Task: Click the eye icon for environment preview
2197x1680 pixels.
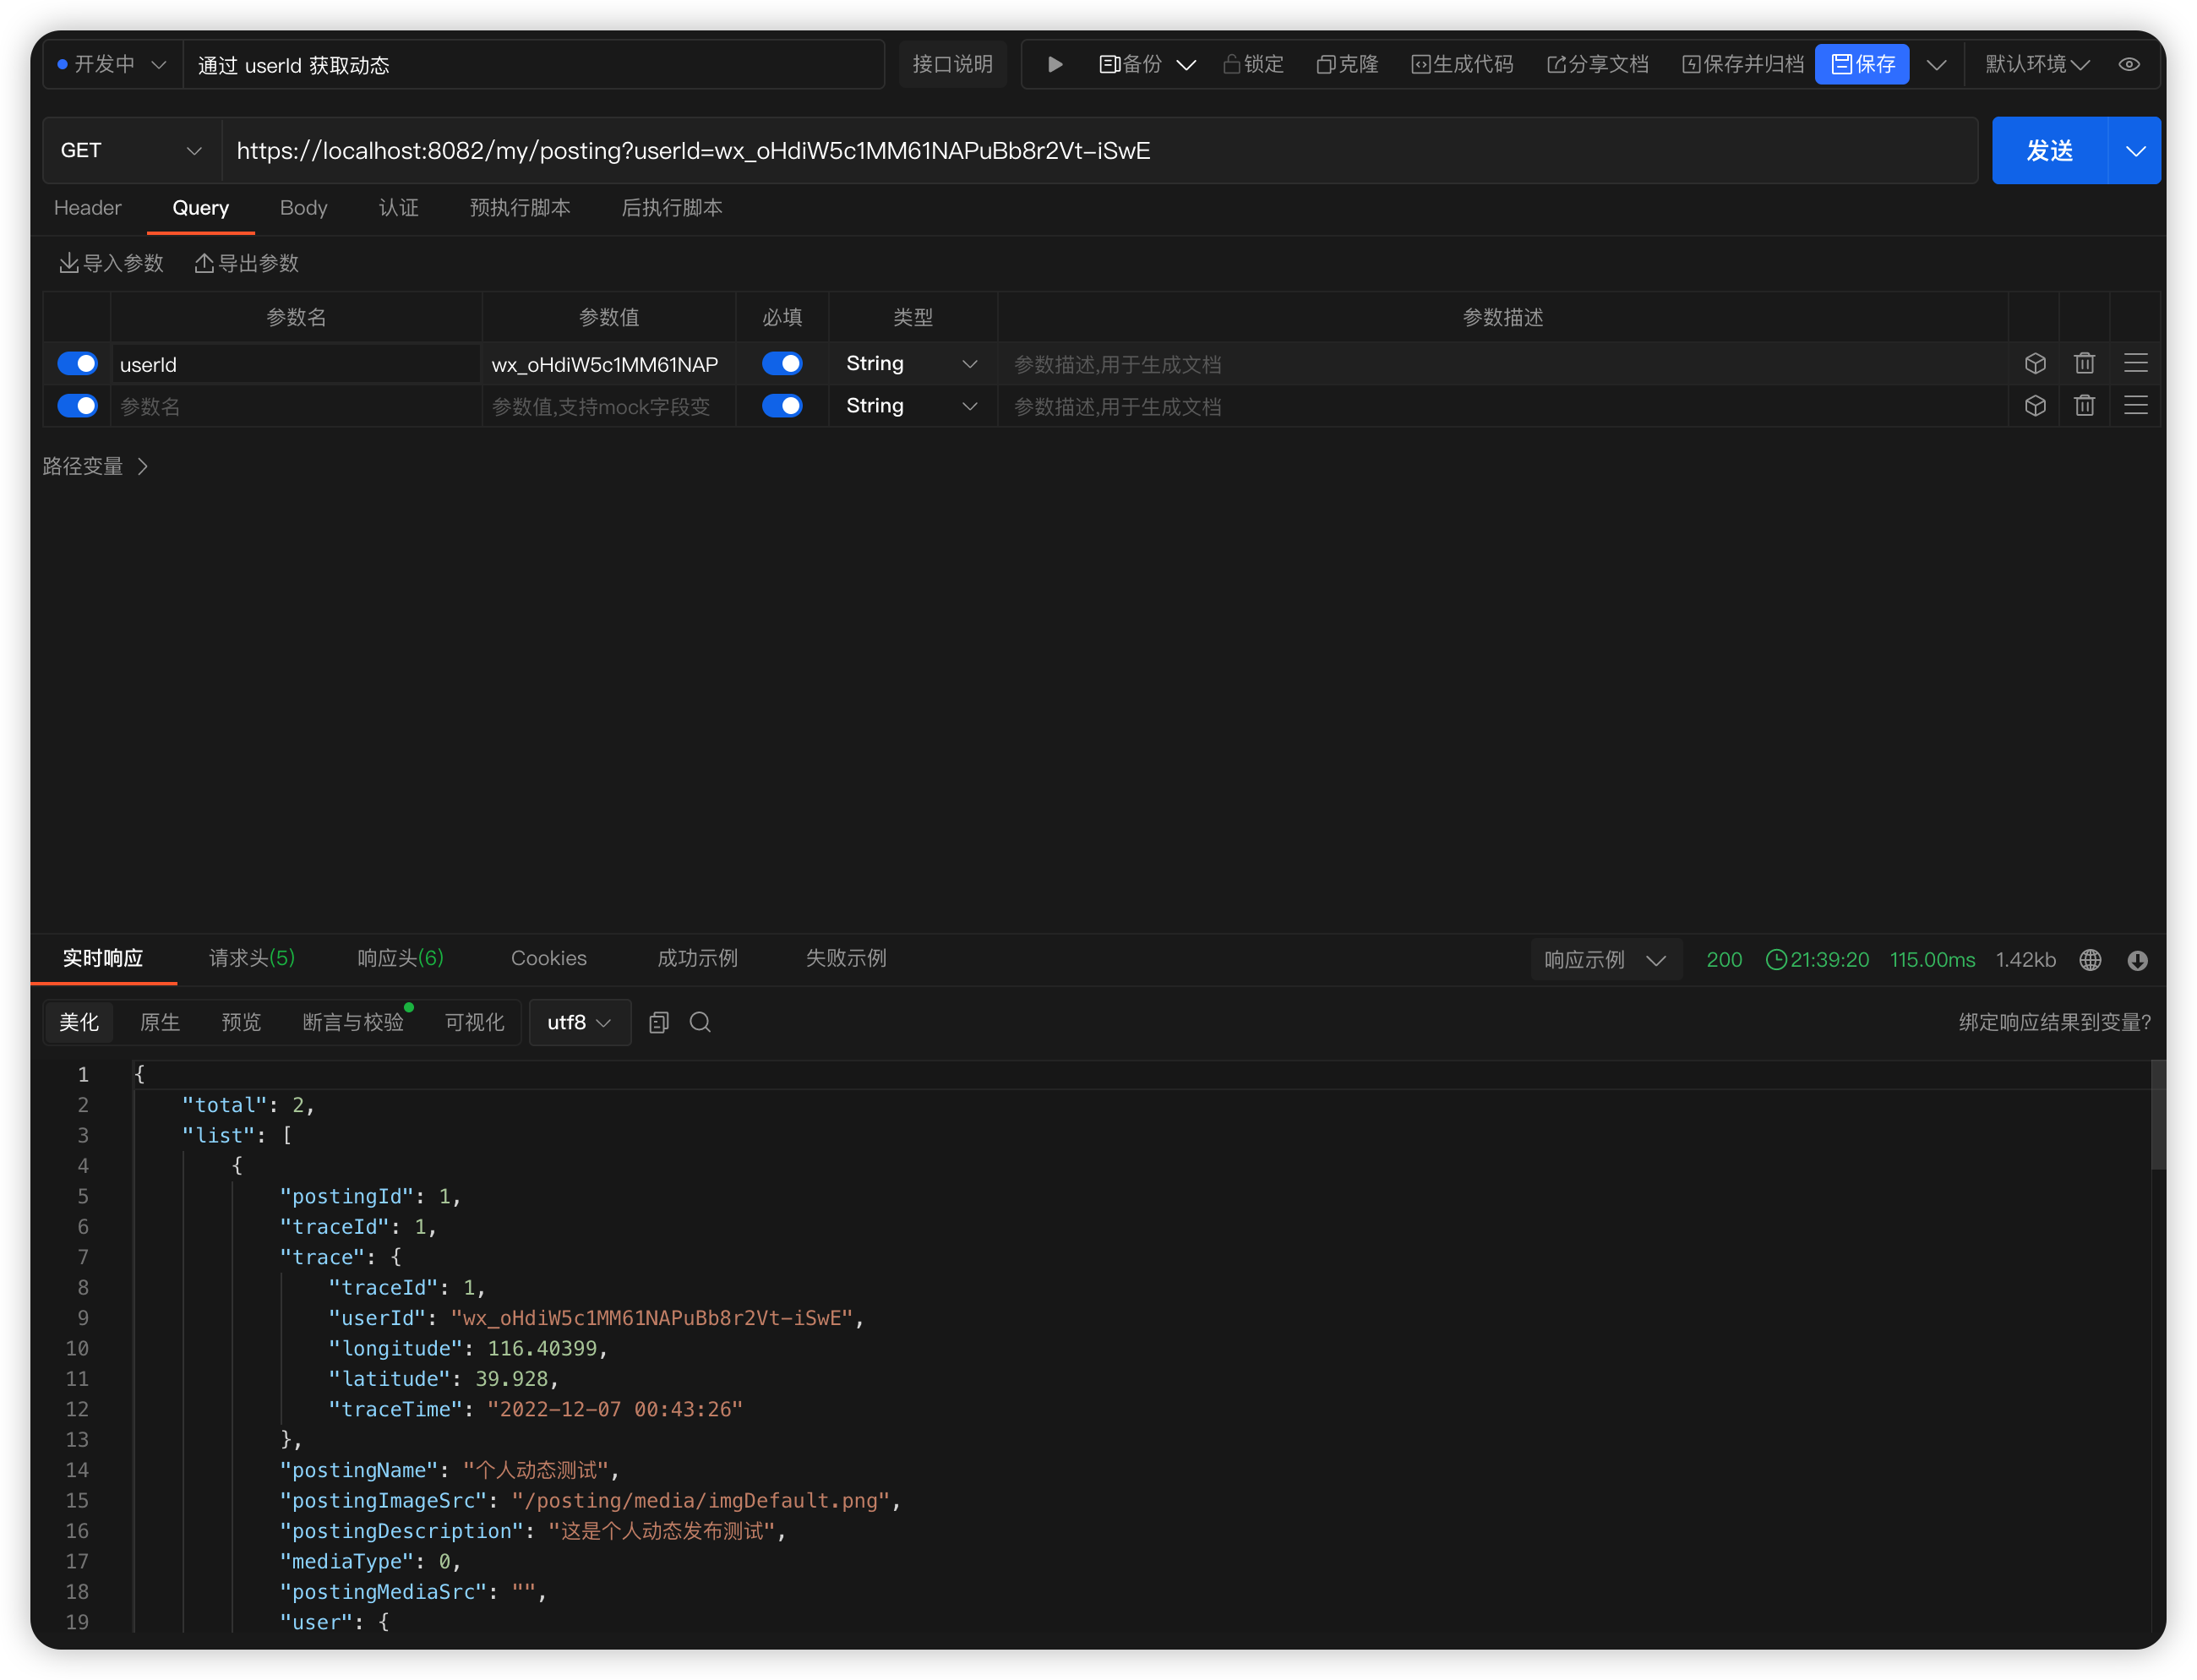Action: click(x=2129, y=65)
